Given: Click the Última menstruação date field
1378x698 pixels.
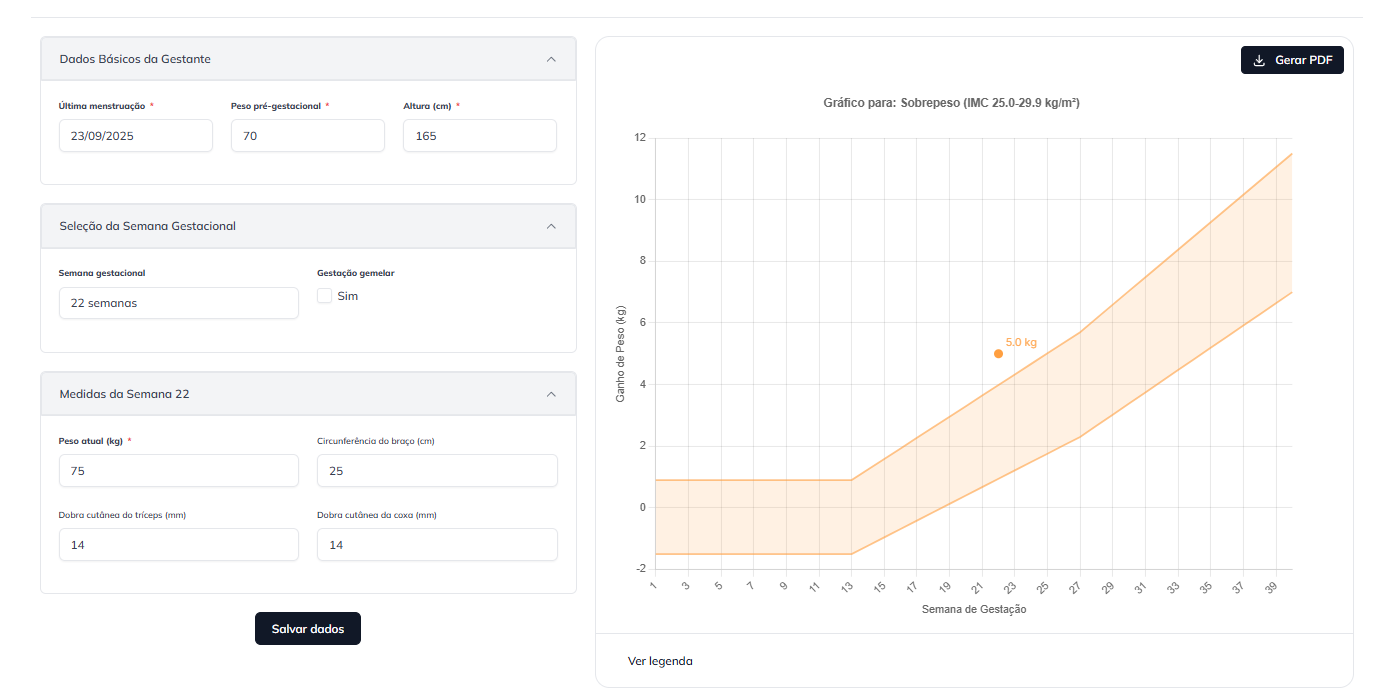Looking at the screenshot, I should click(136, 136).
